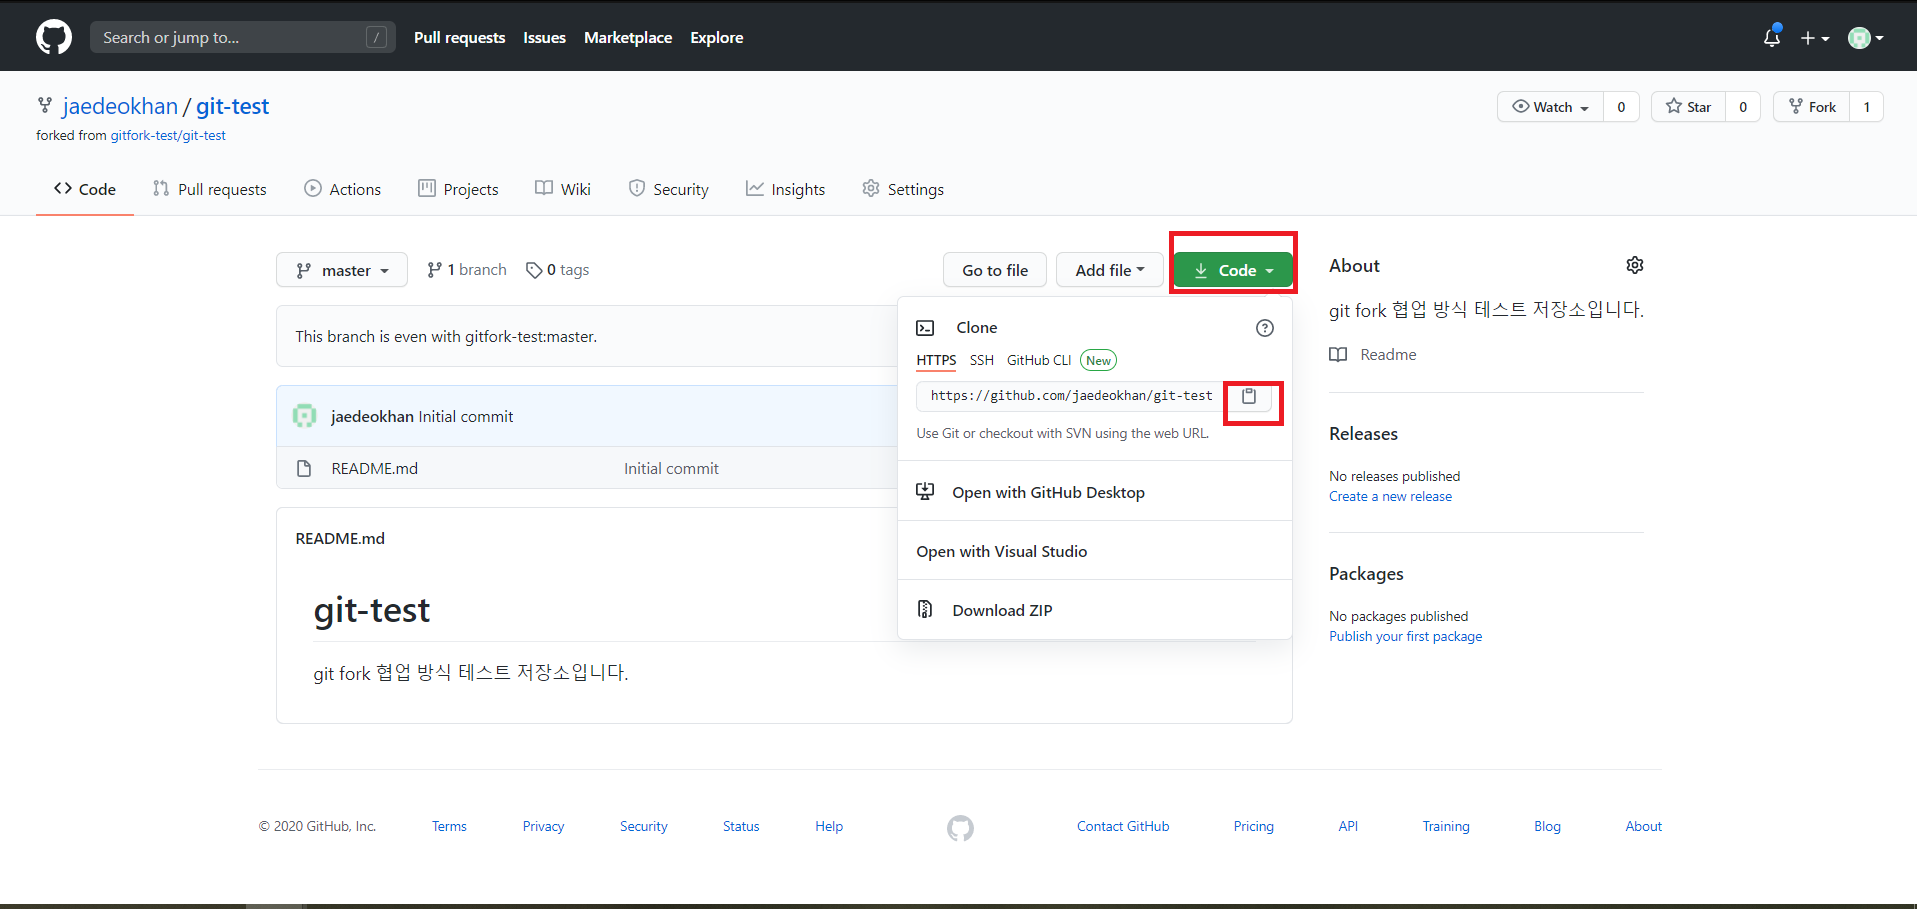
Task: Open the footer Contact GitHub link
Action: click(1123, 826)
